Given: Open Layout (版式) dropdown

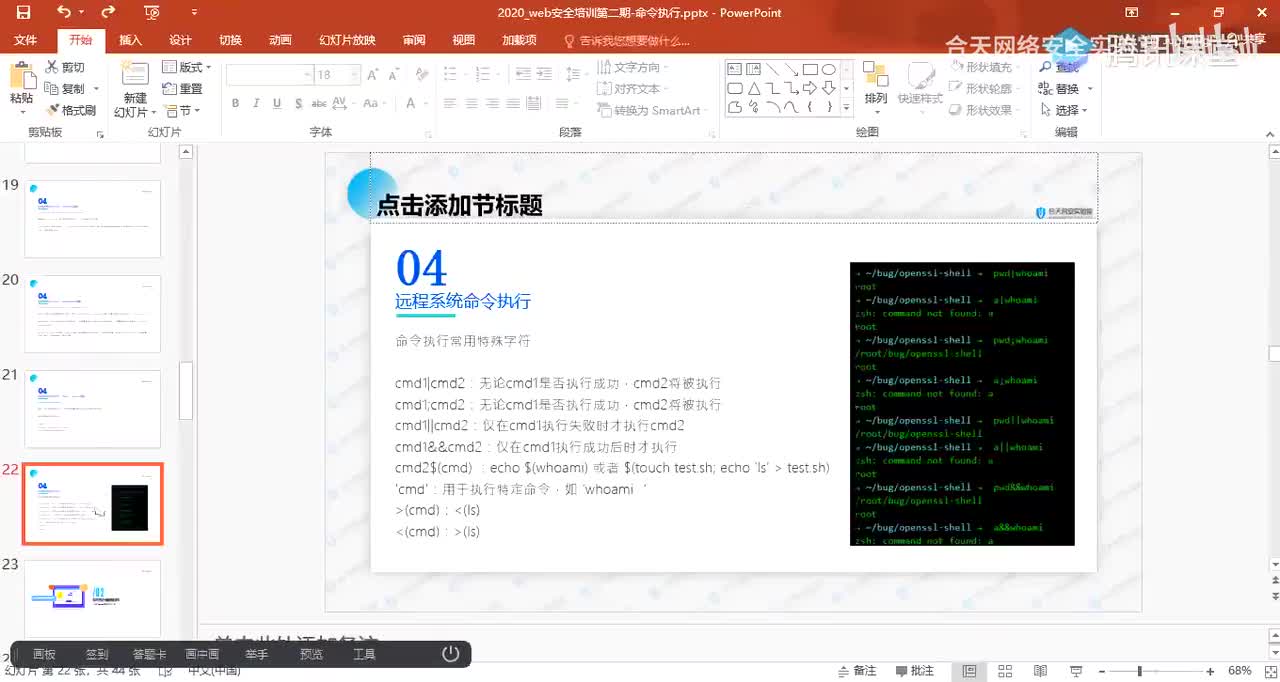Looking at the screenshot, I should (188, 67).
